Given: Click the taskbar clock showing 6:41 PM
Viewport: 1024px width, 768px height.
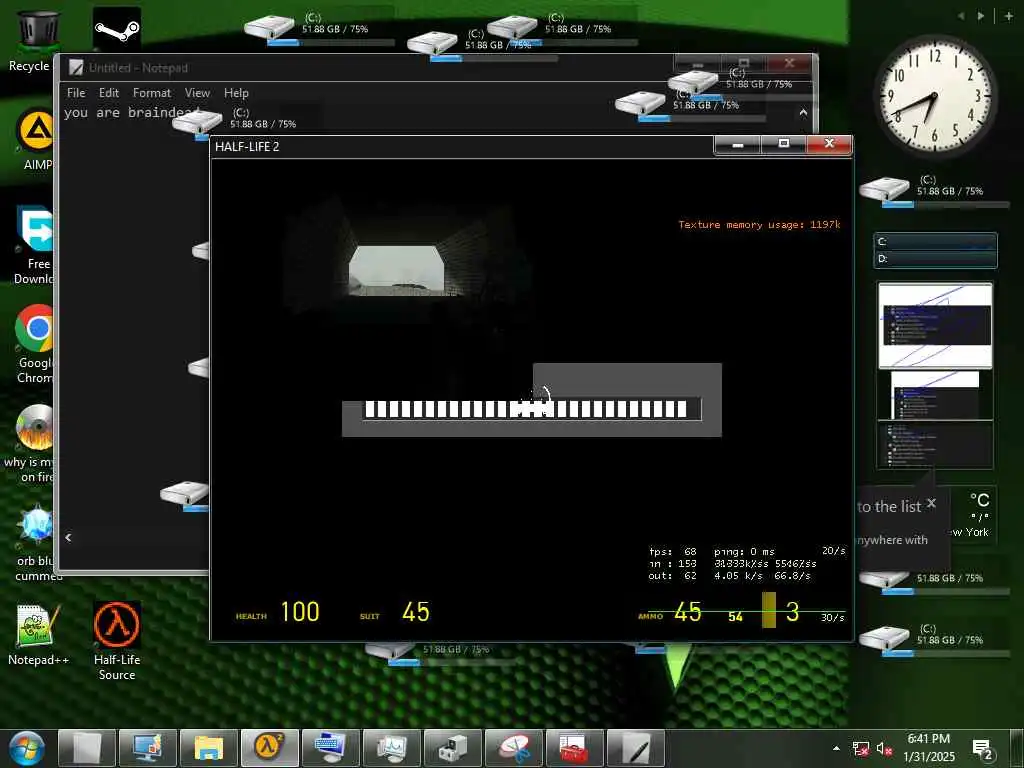Looking at the screenshot, I should tap(929, 748).
